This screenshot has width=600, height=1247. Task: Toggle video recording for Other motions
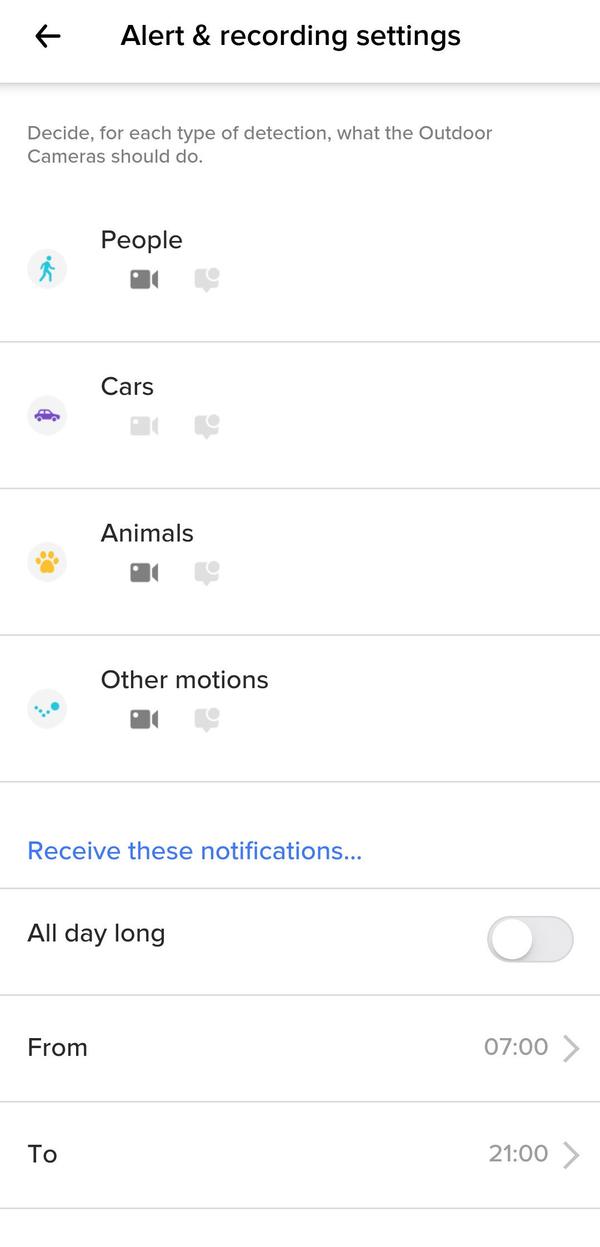[x=144, y=719]
